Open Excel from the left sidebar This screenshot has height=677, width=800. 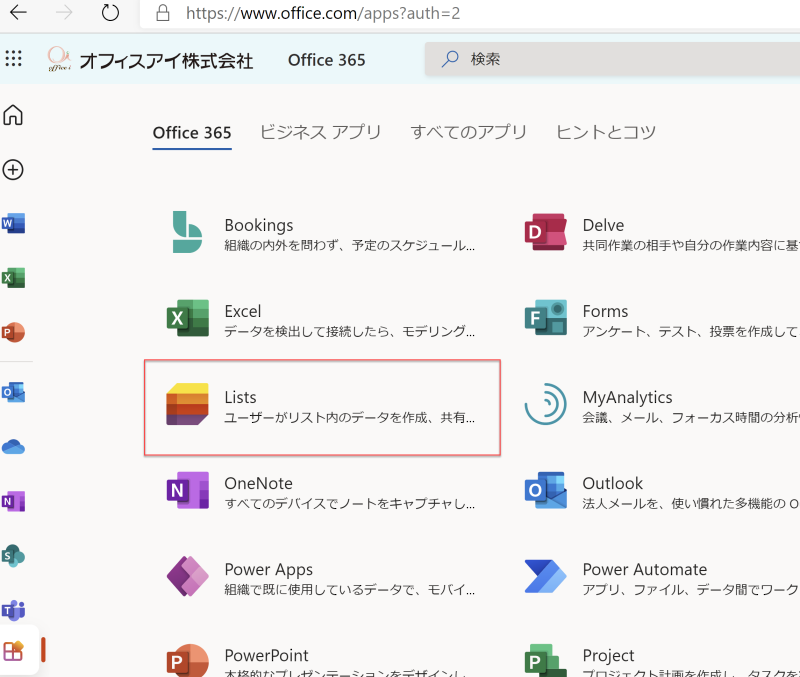coord(13,278)
